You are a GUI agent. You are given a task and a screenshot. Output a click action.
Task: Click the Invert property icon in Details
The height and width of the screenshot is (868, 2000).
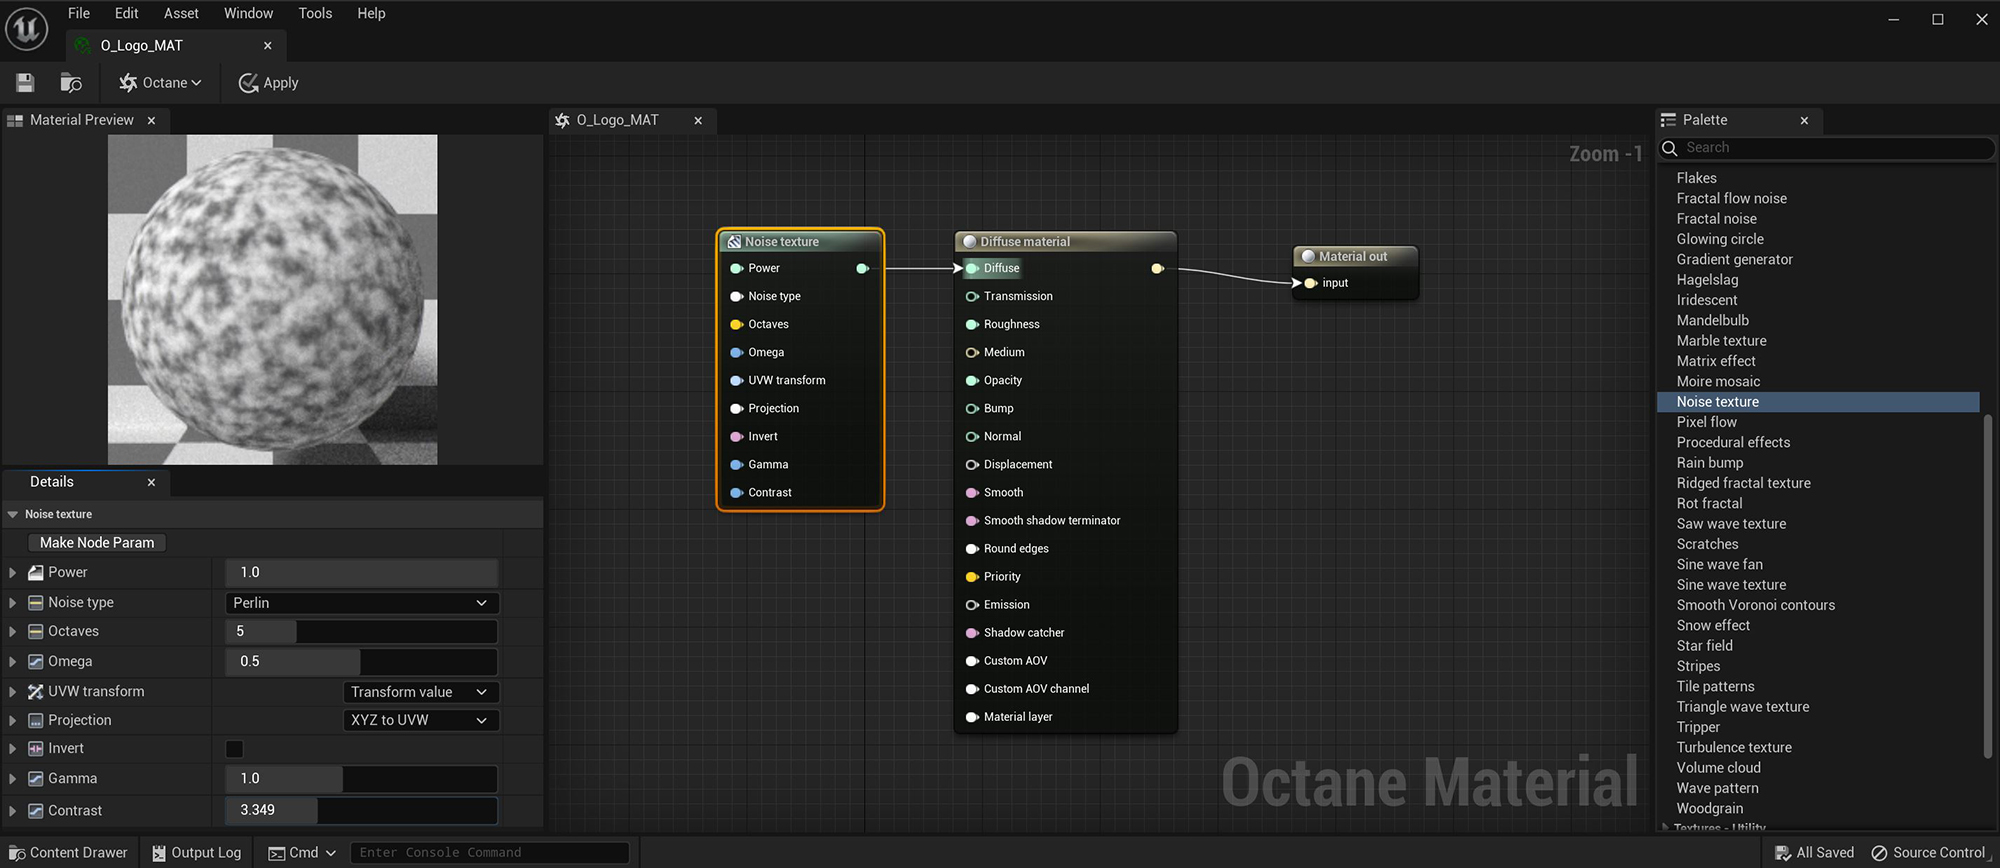tap(36, 749)
